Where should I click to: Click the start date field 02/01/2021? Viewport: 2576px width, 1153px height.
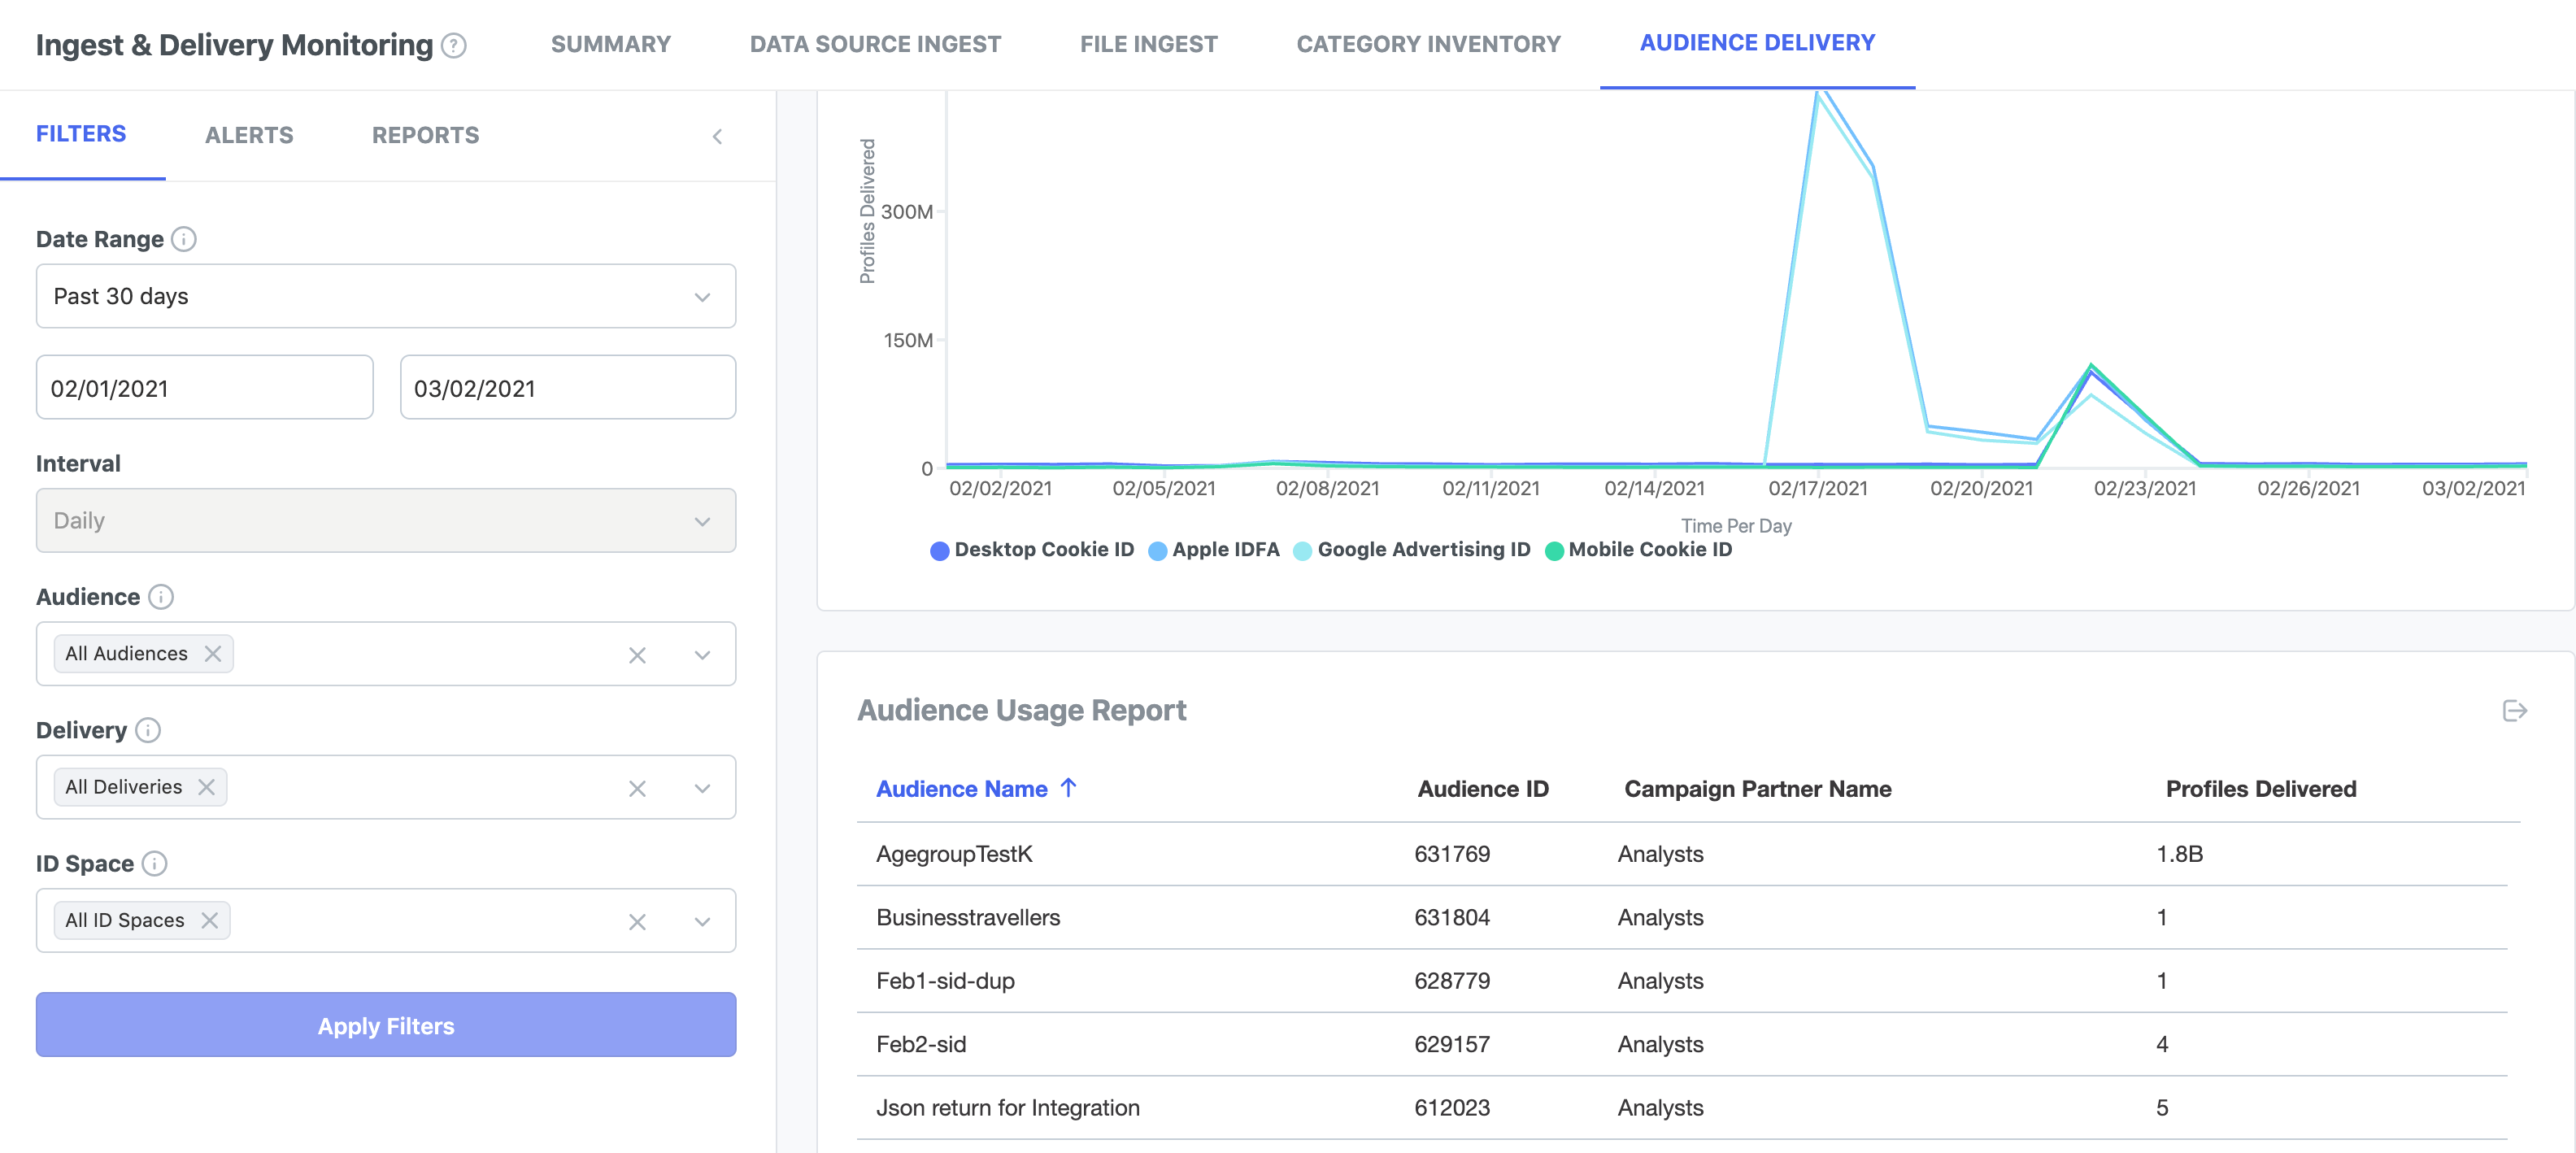(205, 388)
